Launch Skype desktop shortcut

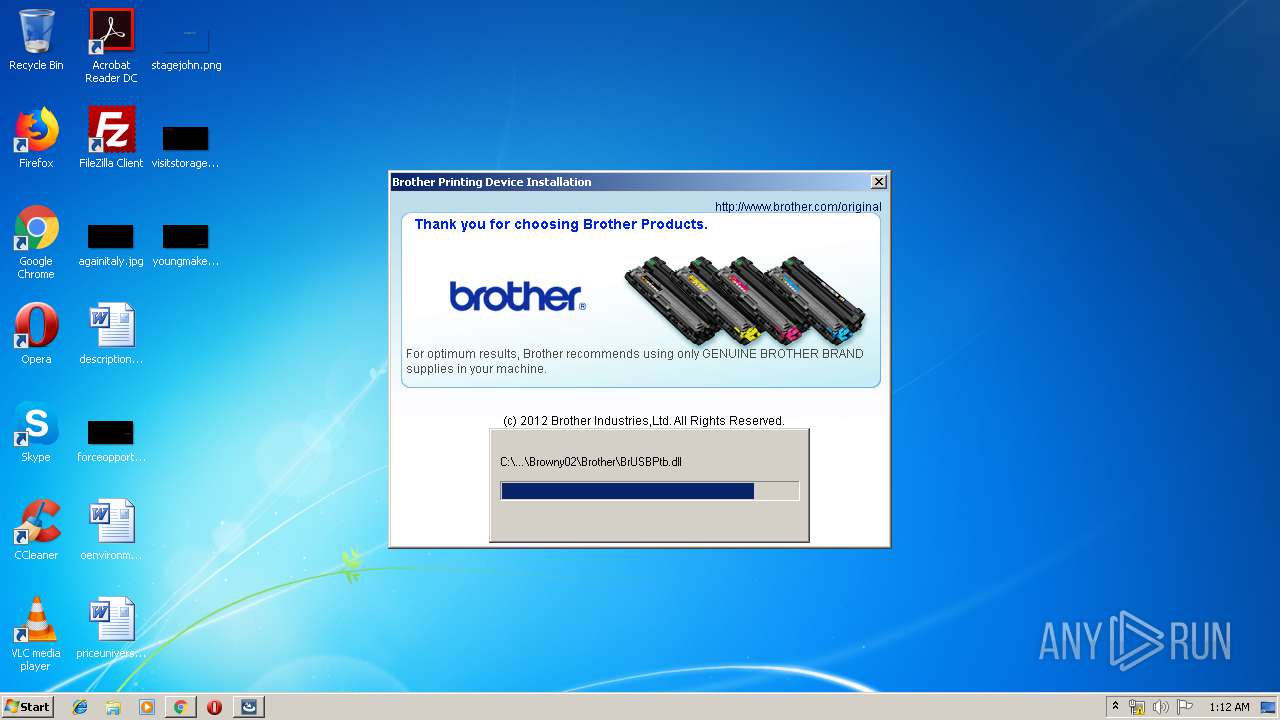pos(36,432)
